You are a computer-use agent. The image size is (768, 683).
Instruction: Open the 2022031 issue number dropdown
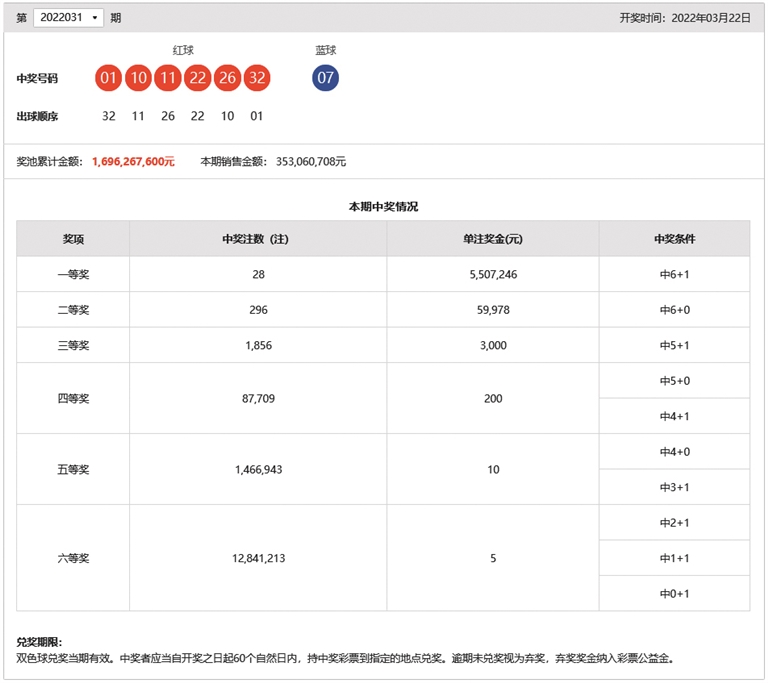pos(68,18)
